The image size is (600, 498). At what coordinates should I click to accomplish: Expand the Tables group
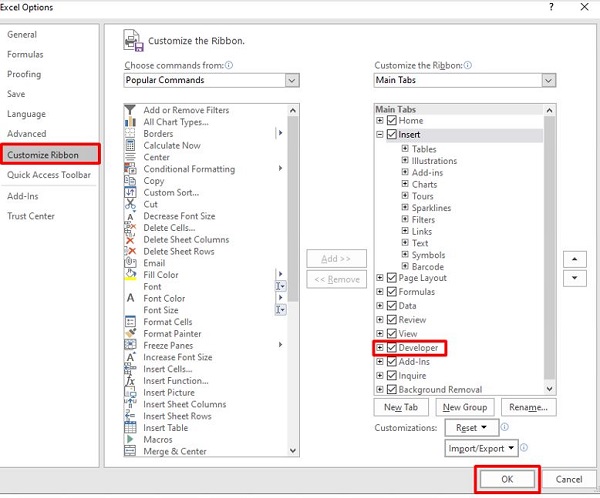click(x=405, y=148)
